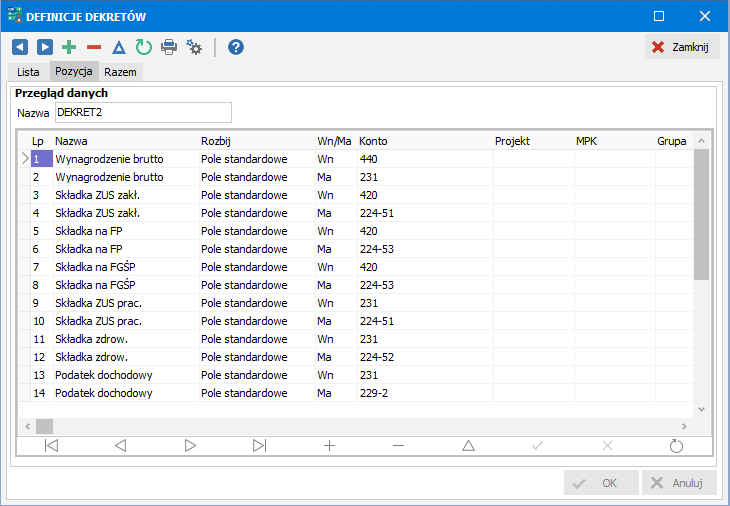The height and width of the screenshot is (506, 730).
Task: Click row 12 account 224-52
Action: point(425,357)
